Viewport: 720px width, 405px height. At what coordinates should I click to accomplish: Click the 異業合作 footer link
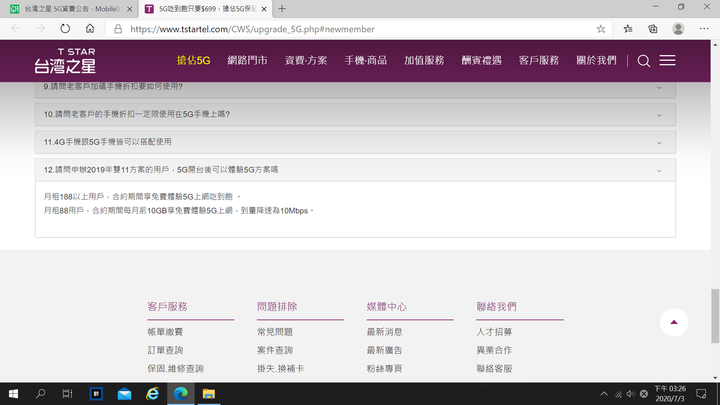coord(494,350)
